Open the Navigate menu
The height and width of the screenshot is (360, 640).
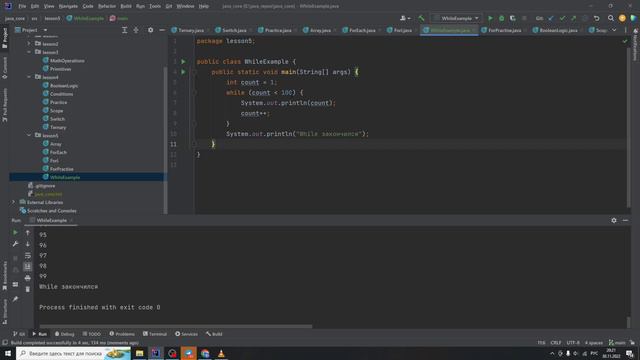coord(68,6)
